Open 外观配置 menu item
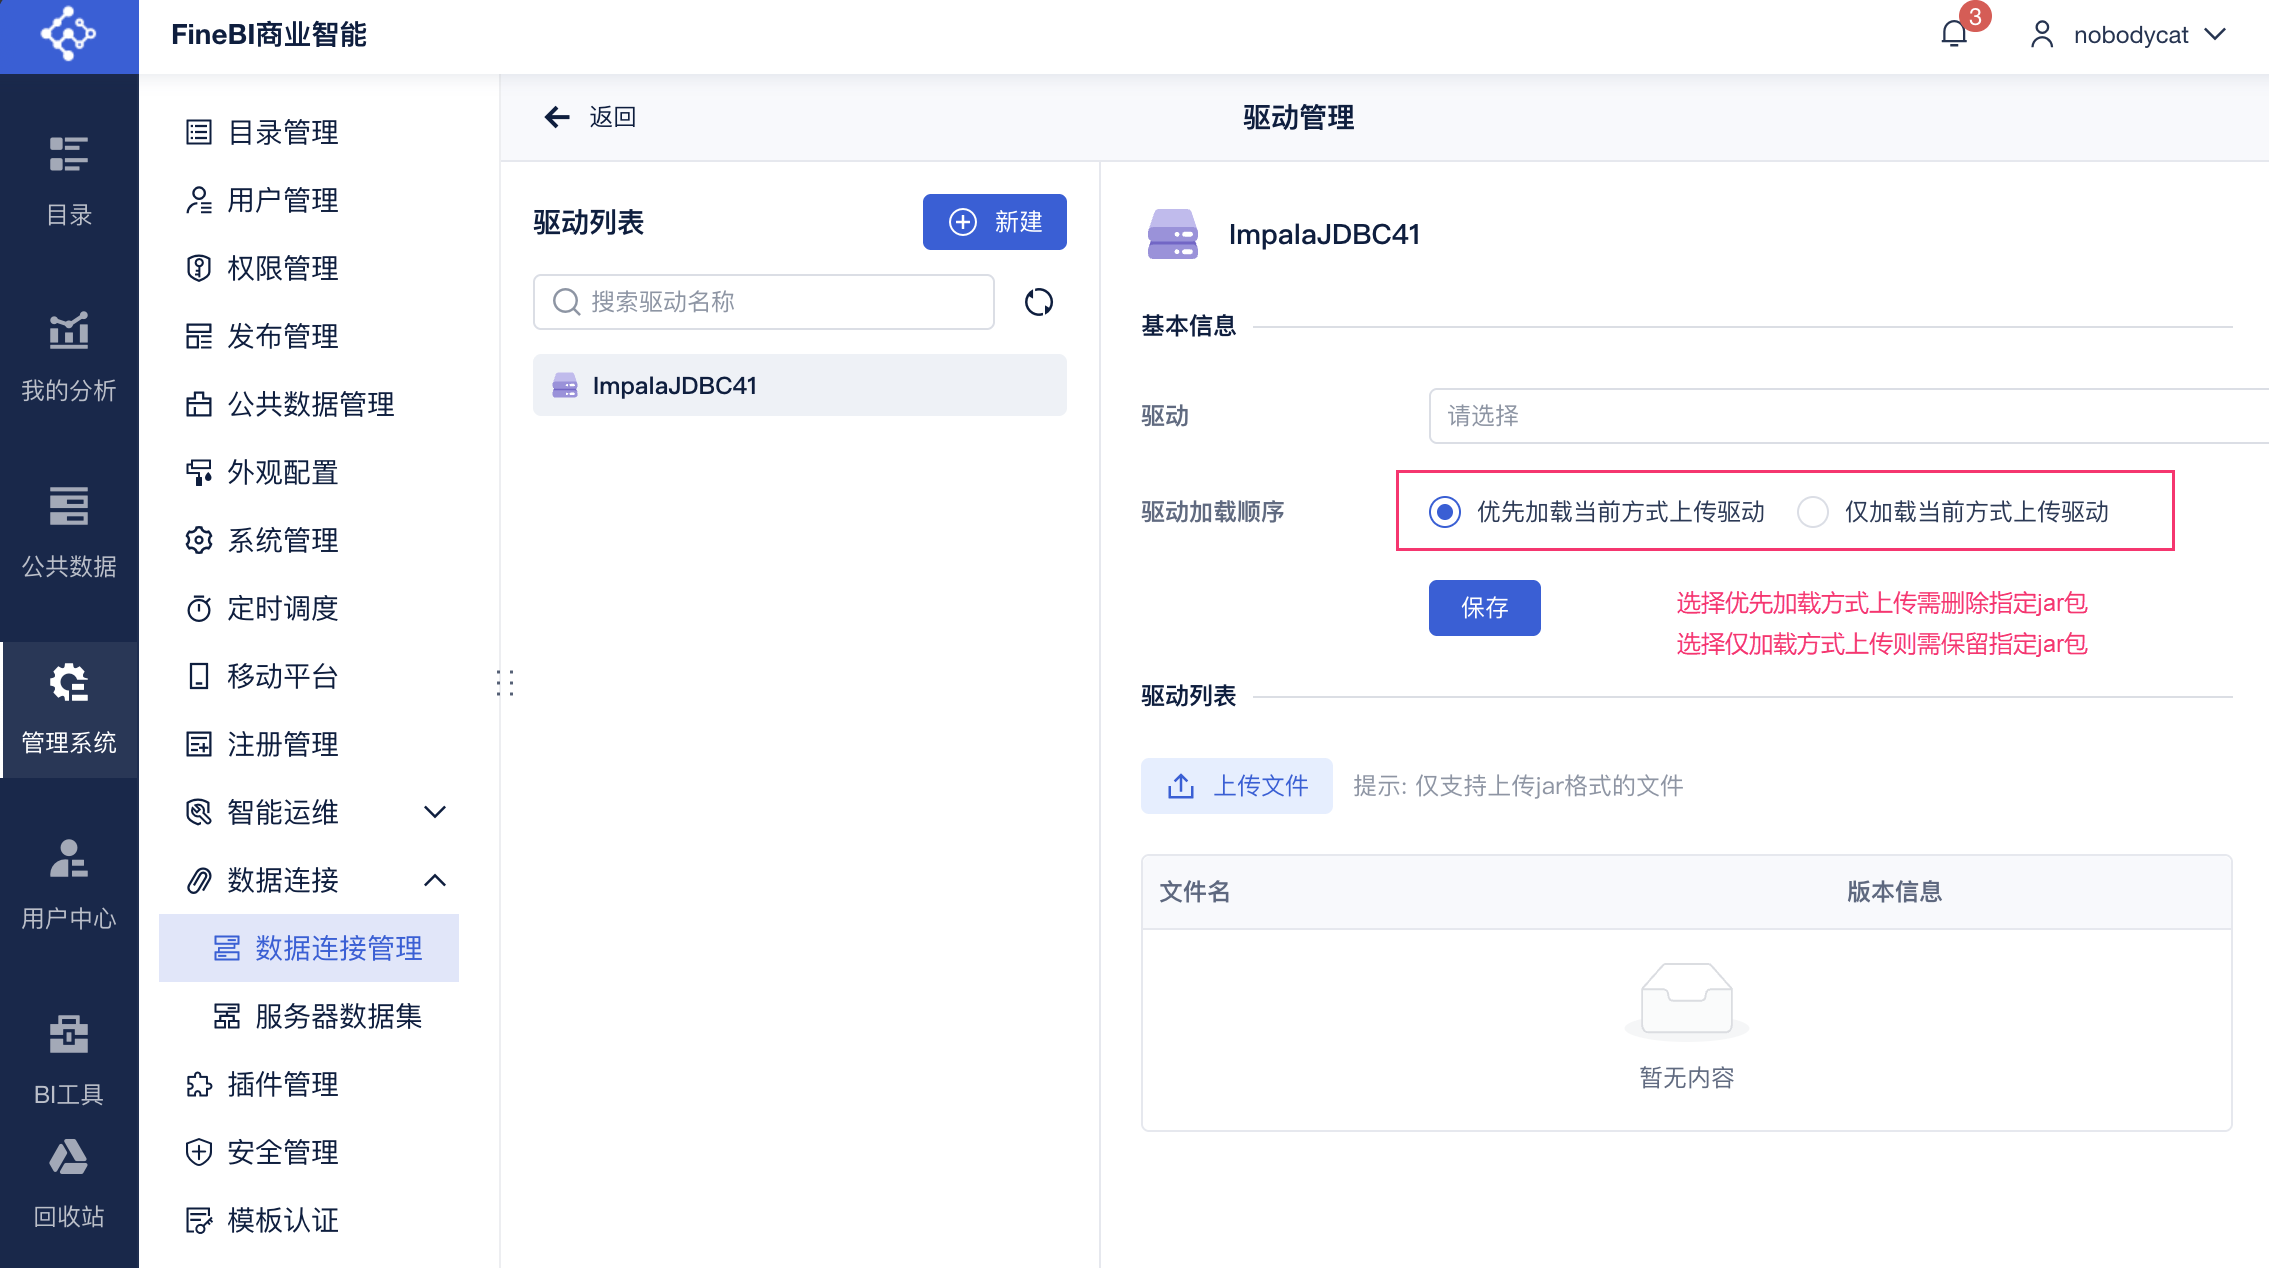 309,472
